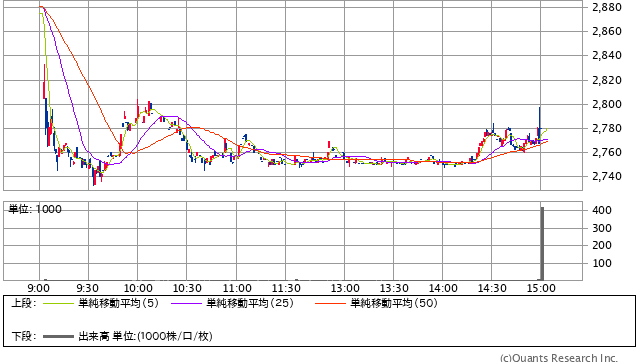The image size is (638, 362).
Task: Click the (c)Quants Research Inc. credit
Action: tap(559, 358)
